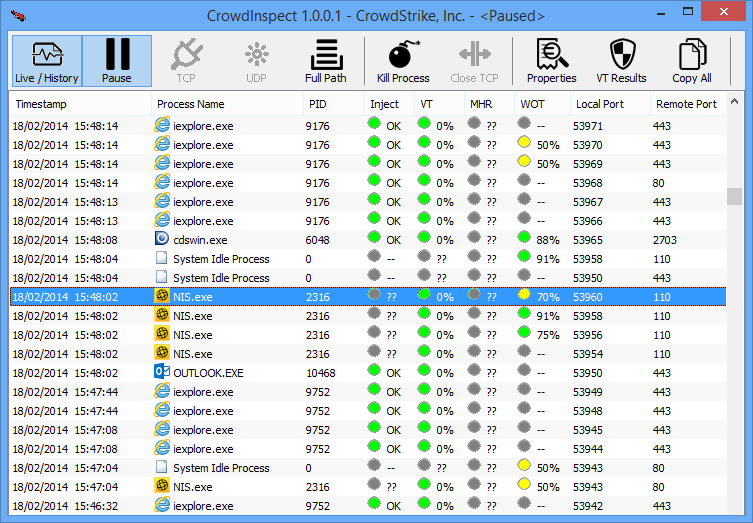753x523 pixels.
Task: Click the yellow WOT dot in the highlighted NIS.exe row
Action: point(524,294)
